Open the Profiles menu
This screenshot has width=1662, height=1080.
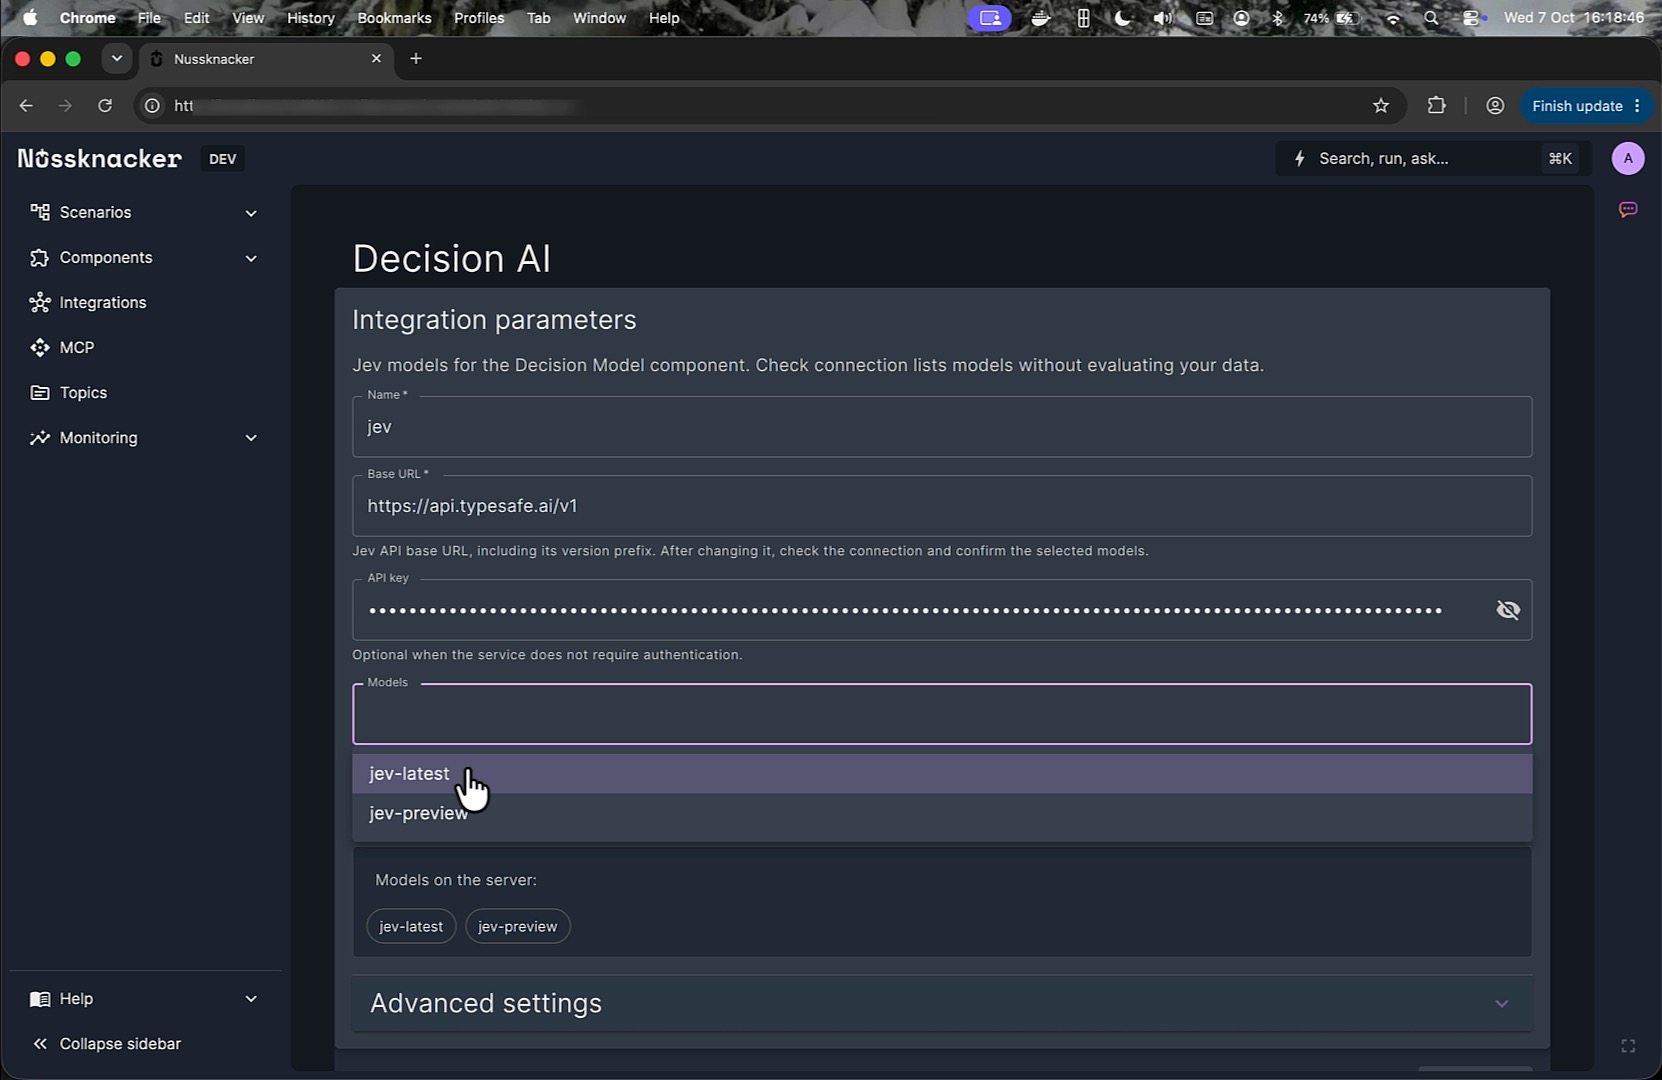tap(479, 18)
